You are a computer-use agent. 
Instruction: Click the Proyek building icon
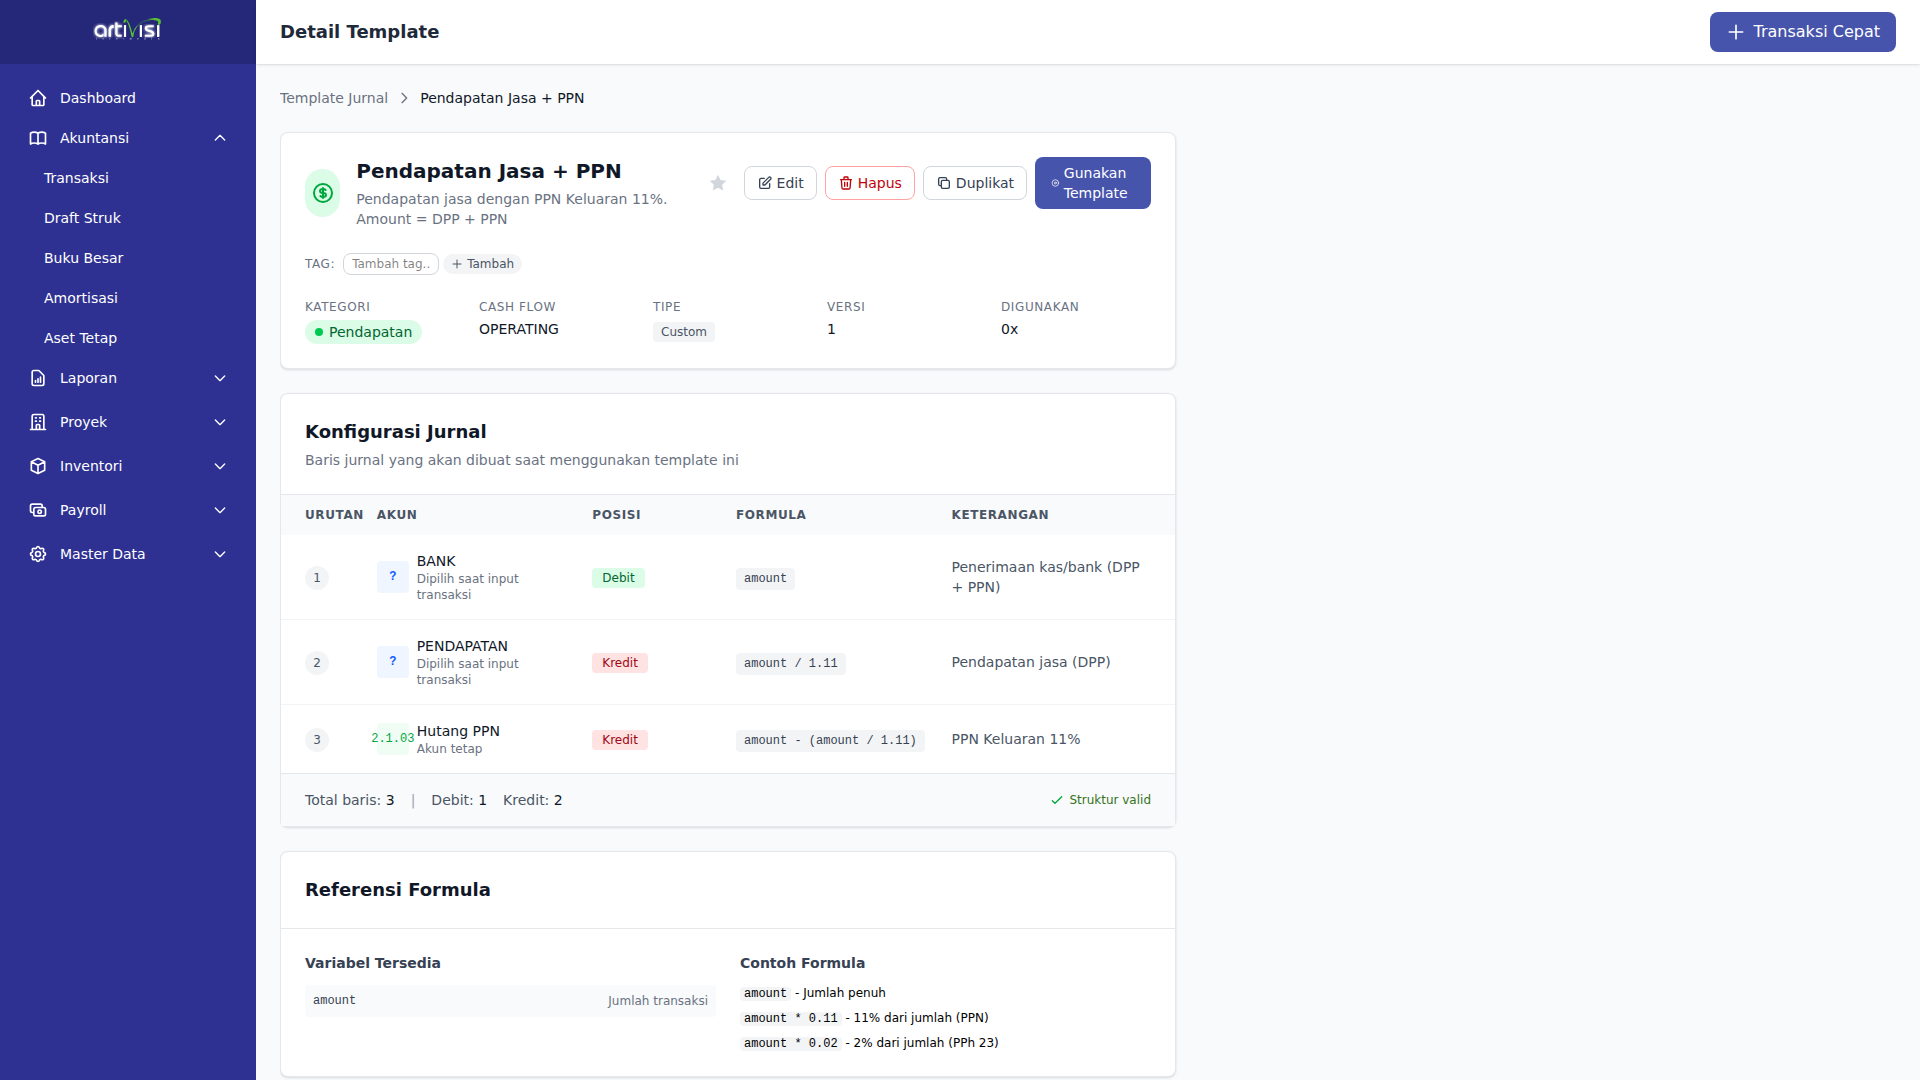click(38, 422)
